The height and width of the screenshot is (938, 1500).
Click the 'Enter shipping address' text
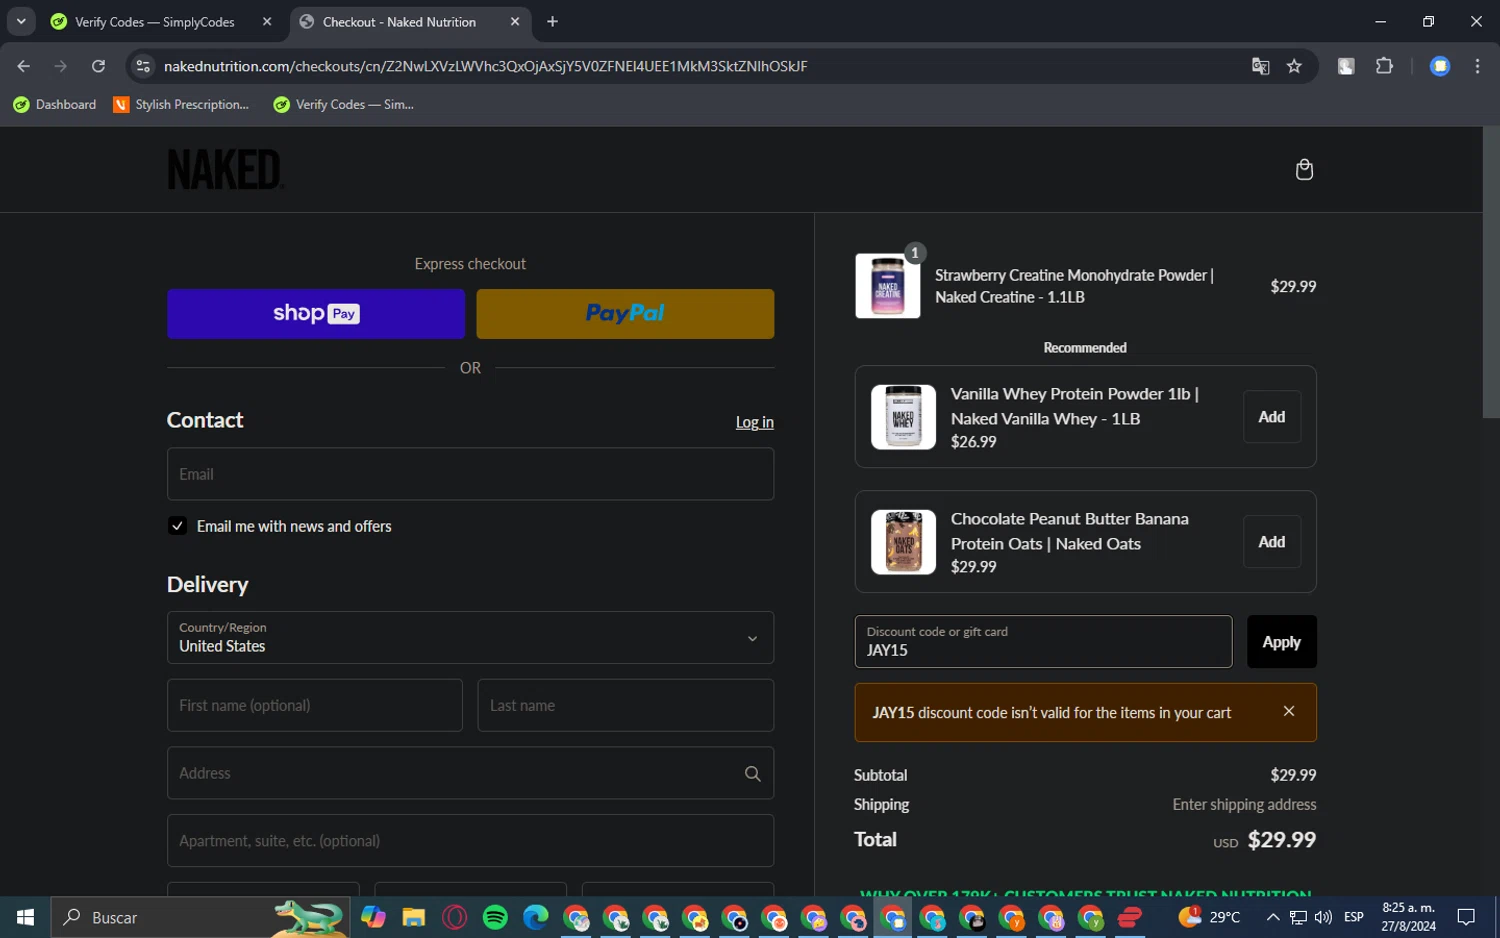(1244, 804)
